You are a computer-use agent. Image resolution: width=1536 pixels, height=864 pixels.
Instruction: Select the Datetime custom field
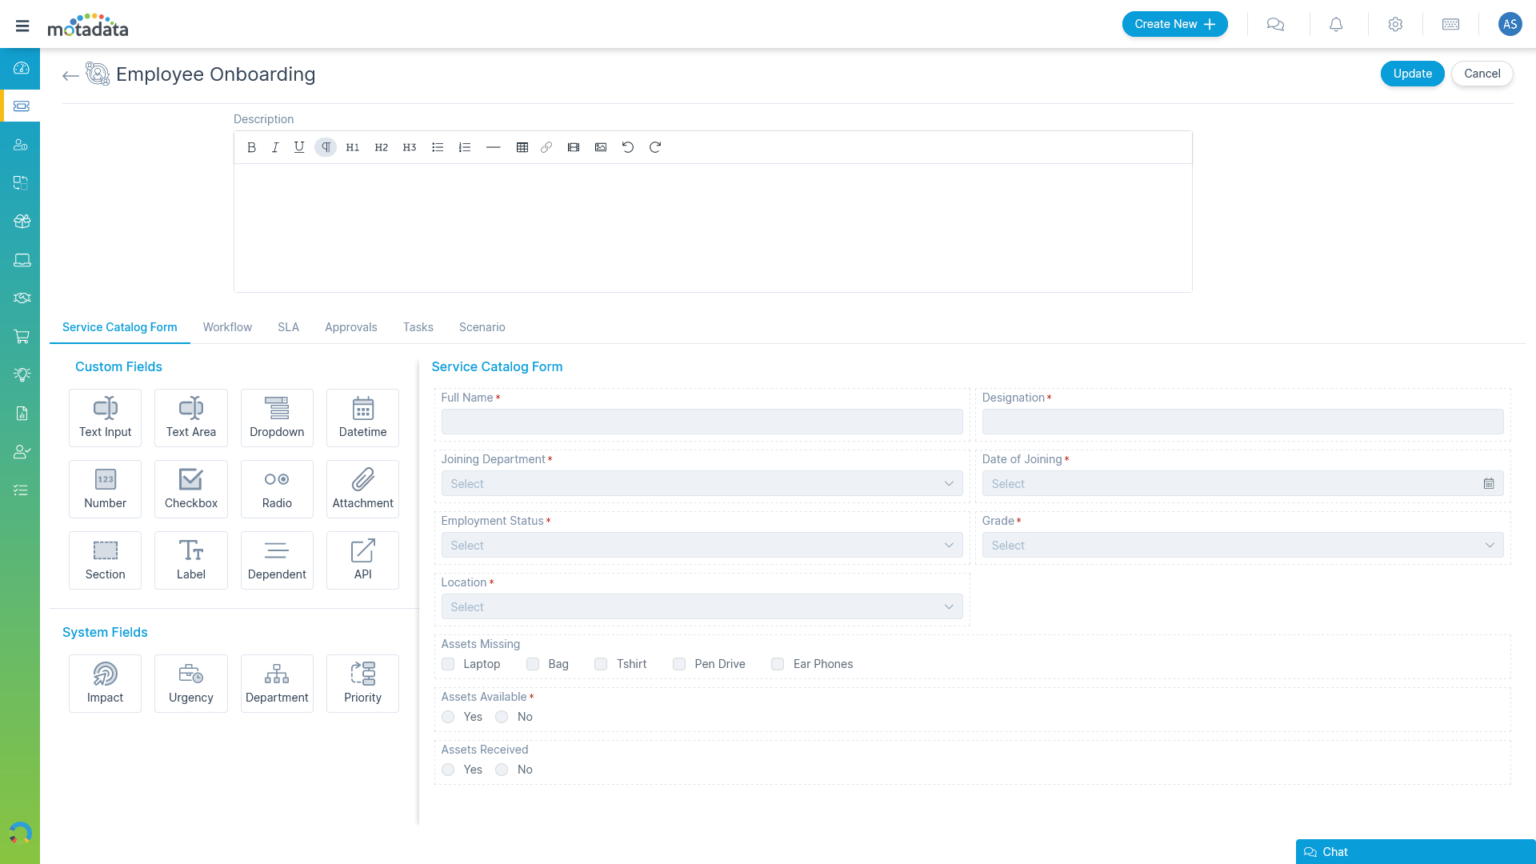tap(362, 417)
